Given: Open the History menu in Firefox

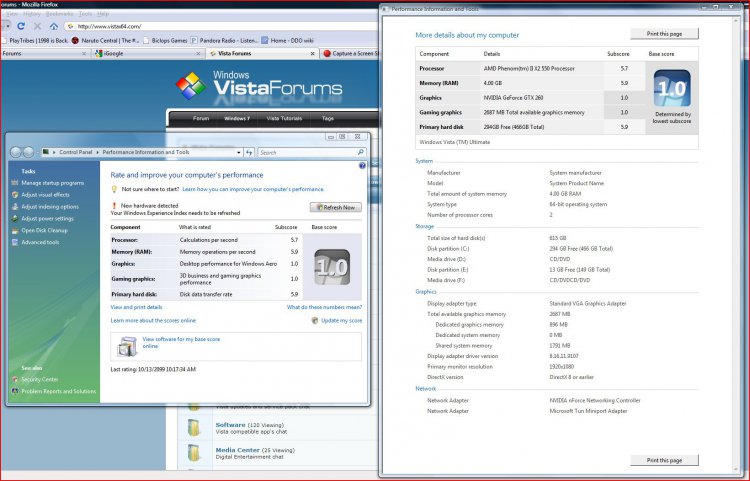Looking at the screenshot, I should coord(32,14).
